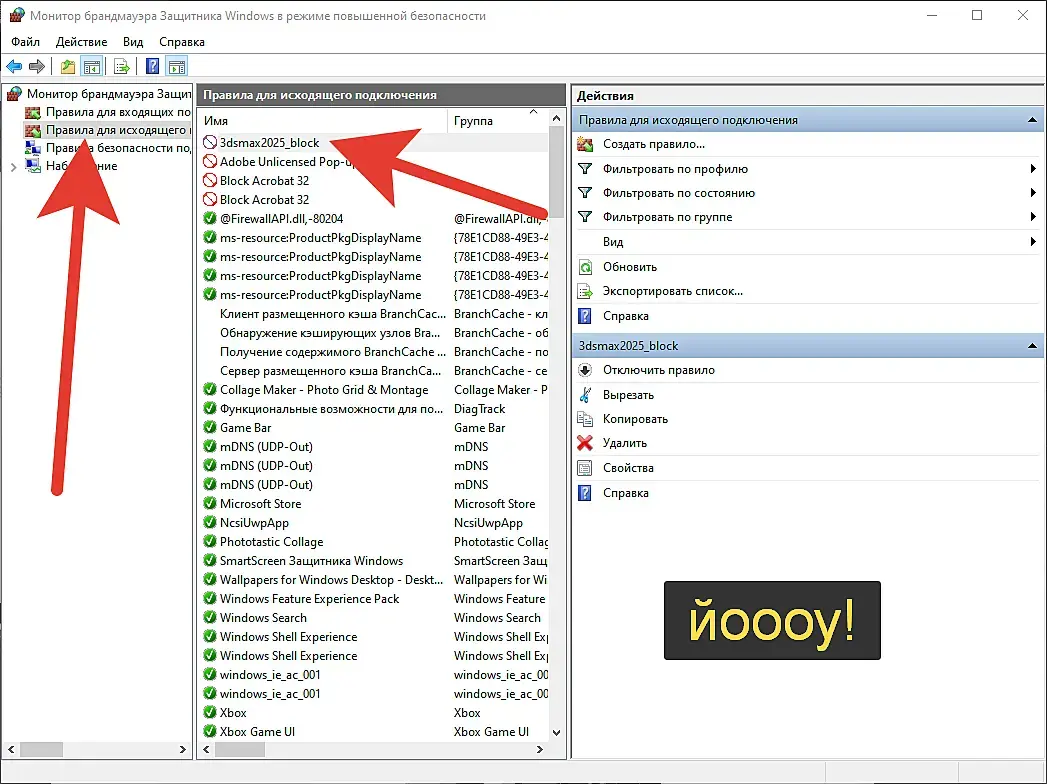
Task: Open Help from the toolbar question-mark icon
Action: point(153,66)
